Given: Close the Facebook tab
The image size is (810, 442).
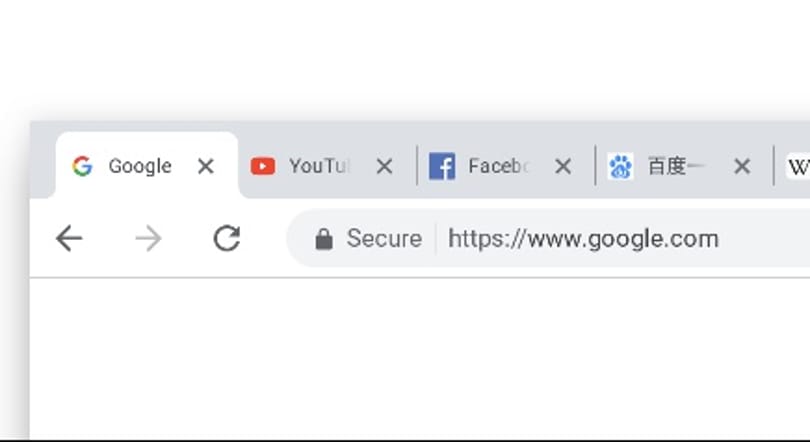Looking at the screenshot, I should [563, 166].
